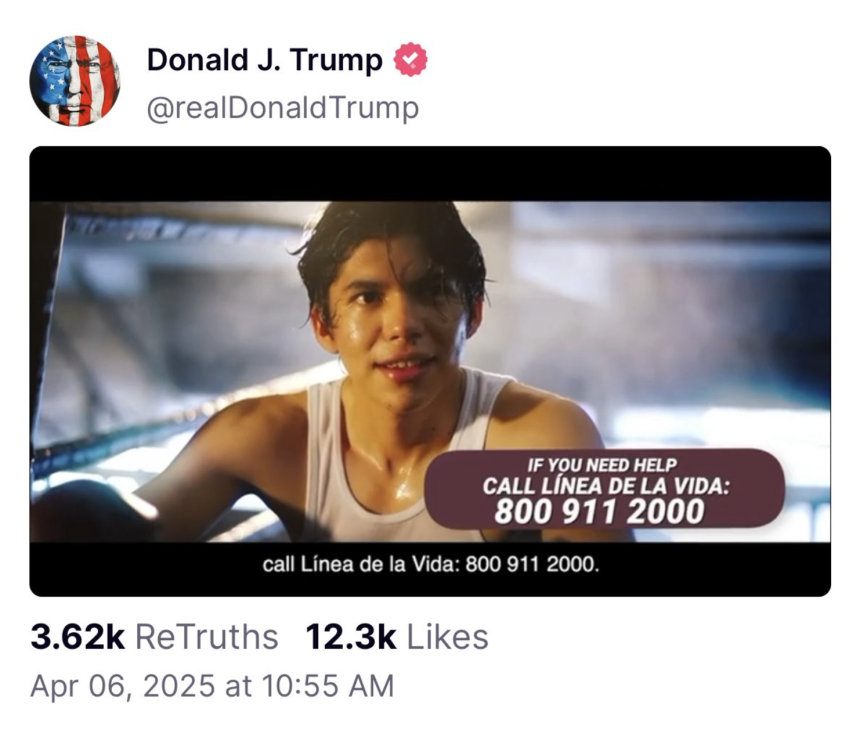
Task: Show who is under the Likes label
Action: (447, 637)
